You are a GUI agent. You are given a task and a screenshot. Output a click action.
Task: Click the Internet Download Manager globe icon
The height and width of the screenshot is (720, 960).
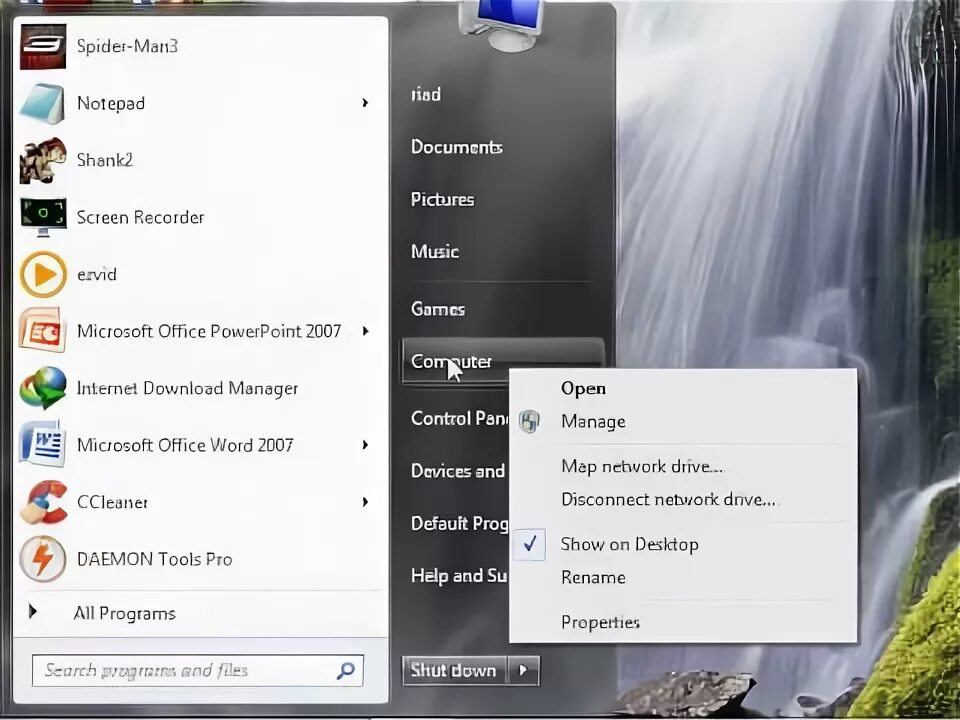pyautogui.click(x=43, y=388)
